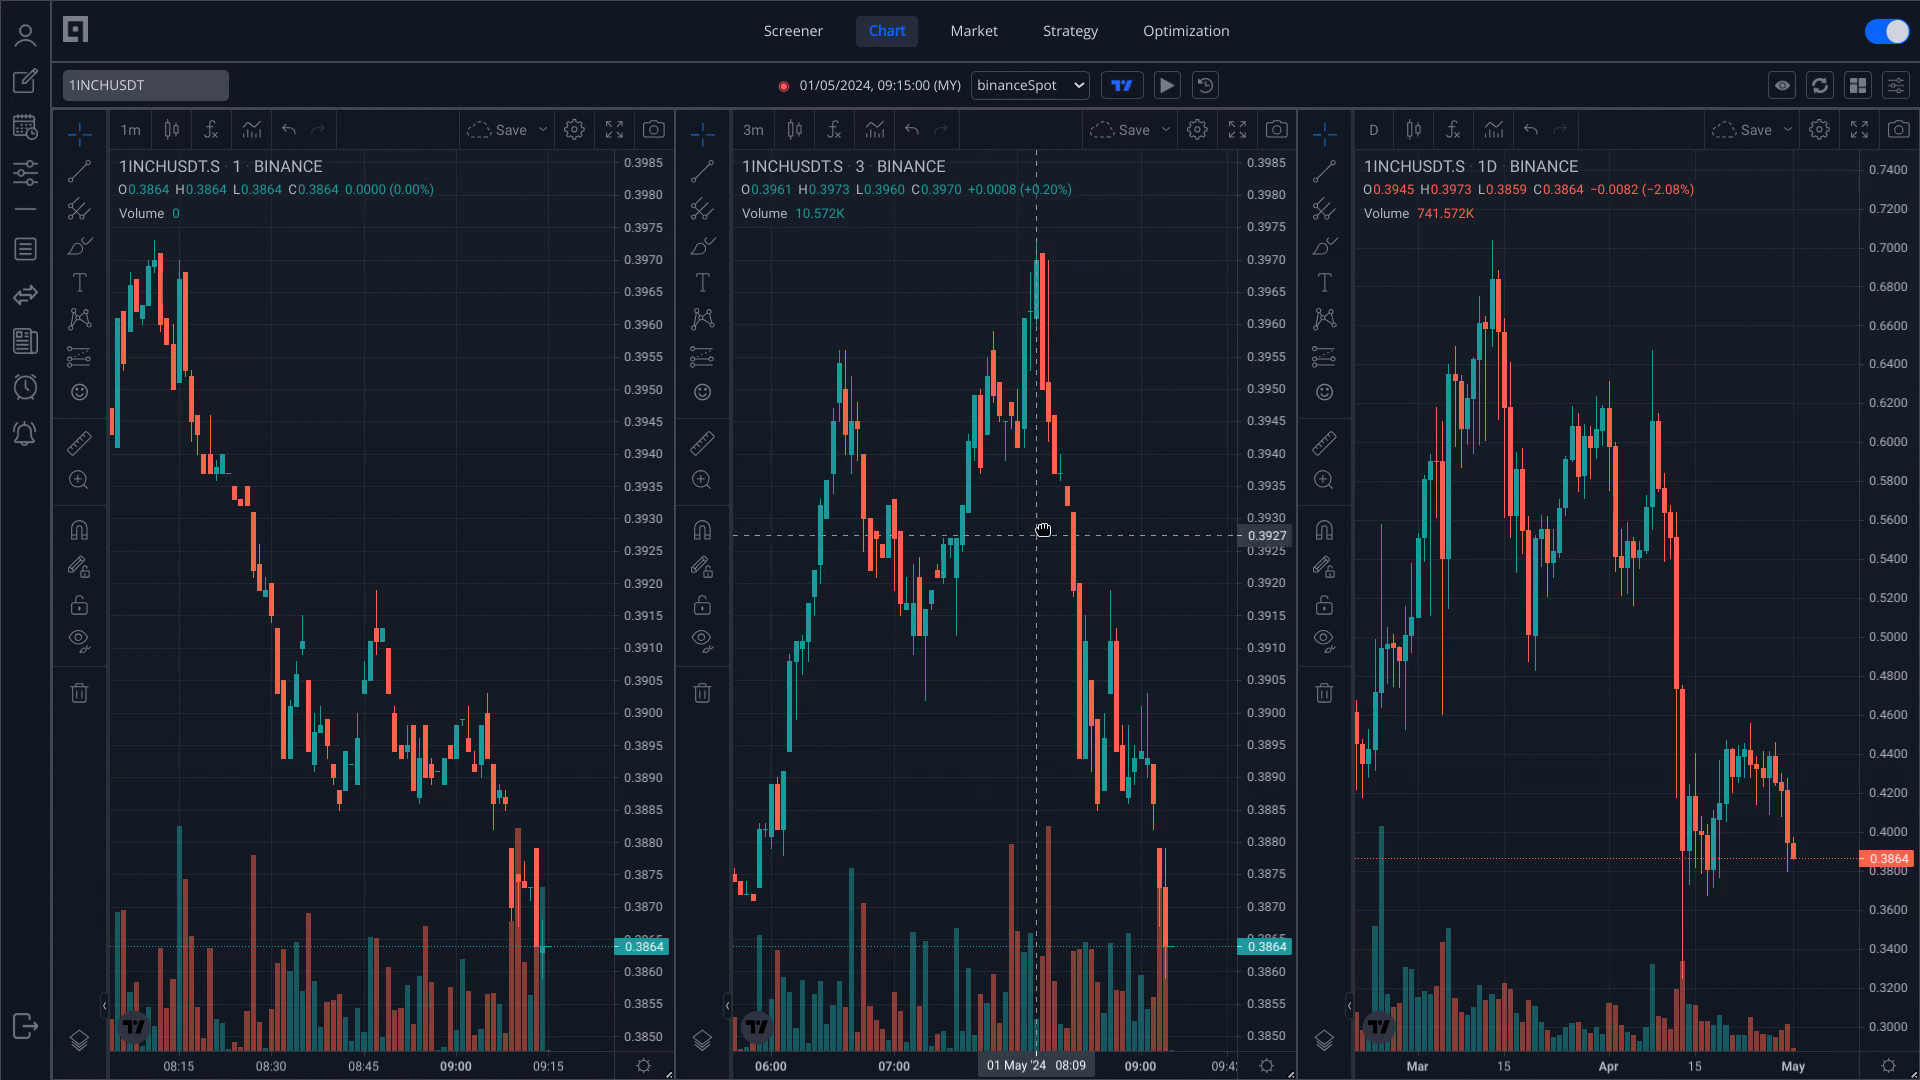Click the alarm bell icon in left sidebar
The image size is (1920, 1080).
pyautogui.click(x=25, y=434)
